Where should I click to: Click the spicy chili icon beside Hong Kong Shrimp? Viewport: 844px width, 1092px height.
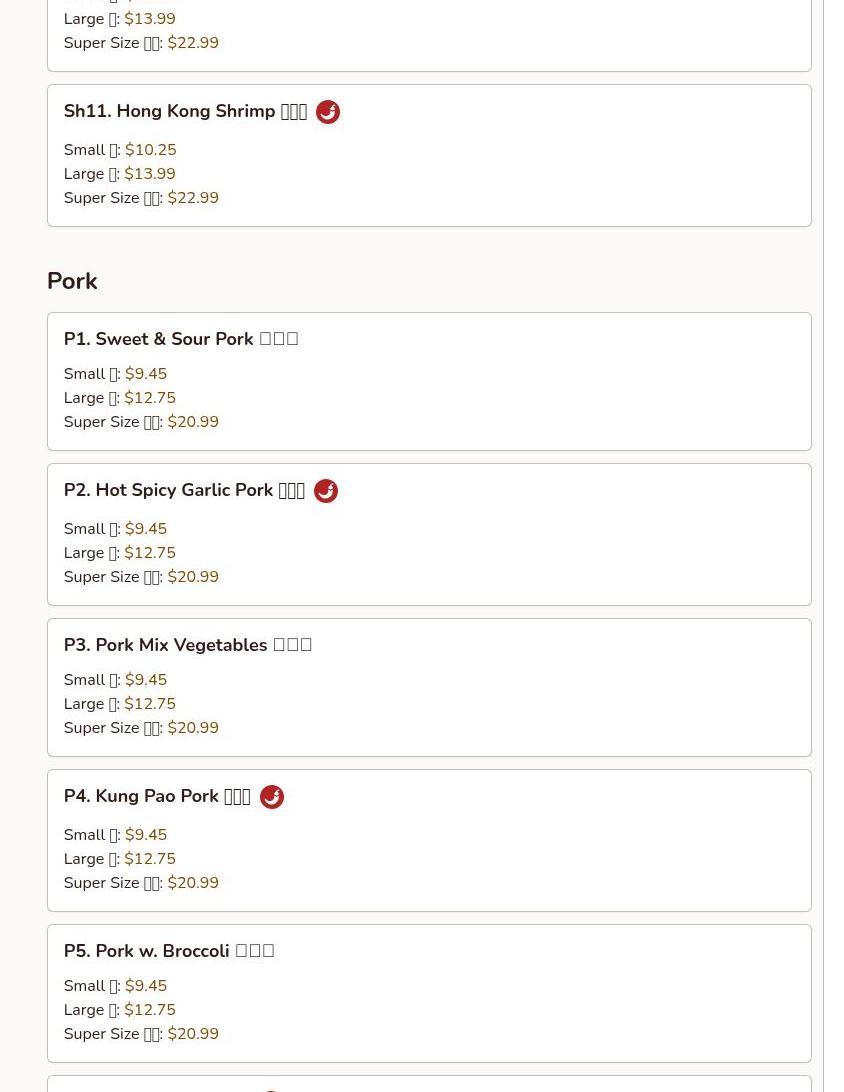(328, 112)
